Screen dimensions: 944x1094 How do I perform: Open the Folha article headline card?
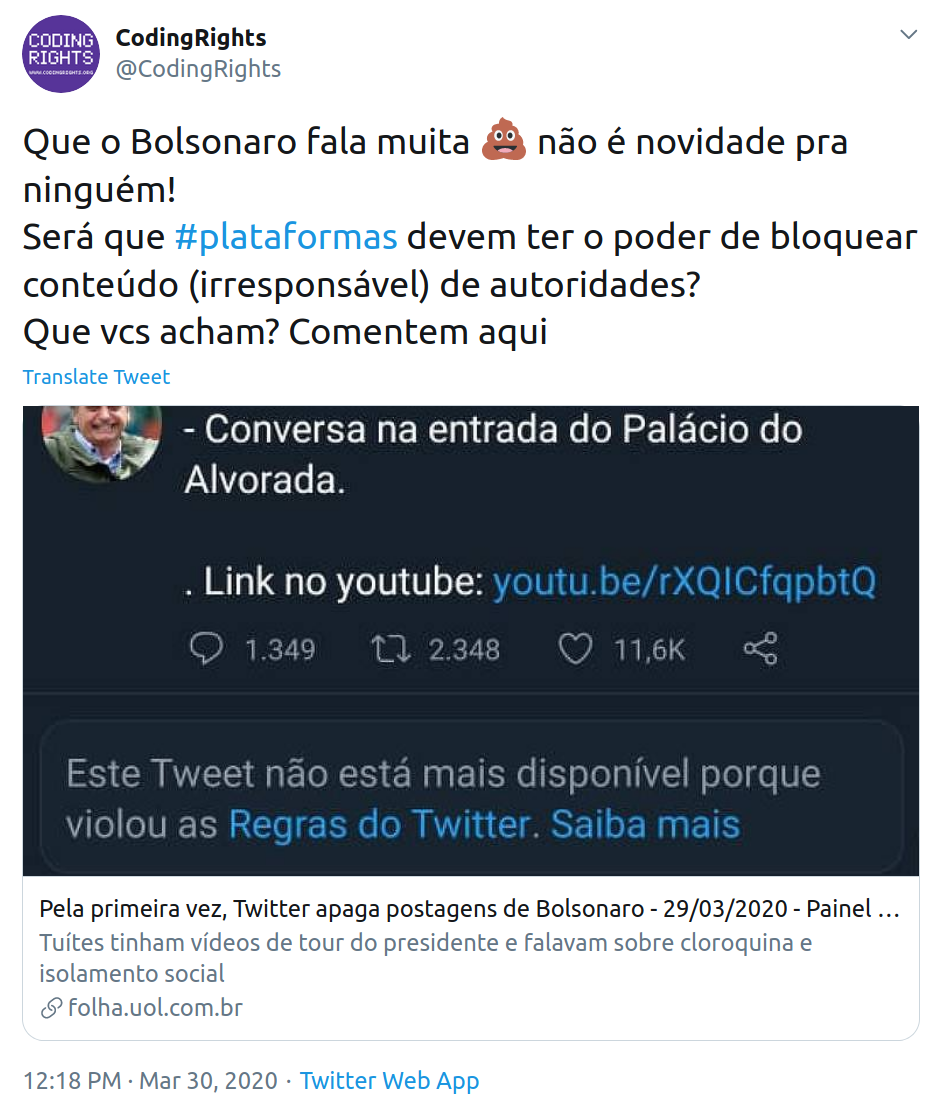click(x=471, y=958)
